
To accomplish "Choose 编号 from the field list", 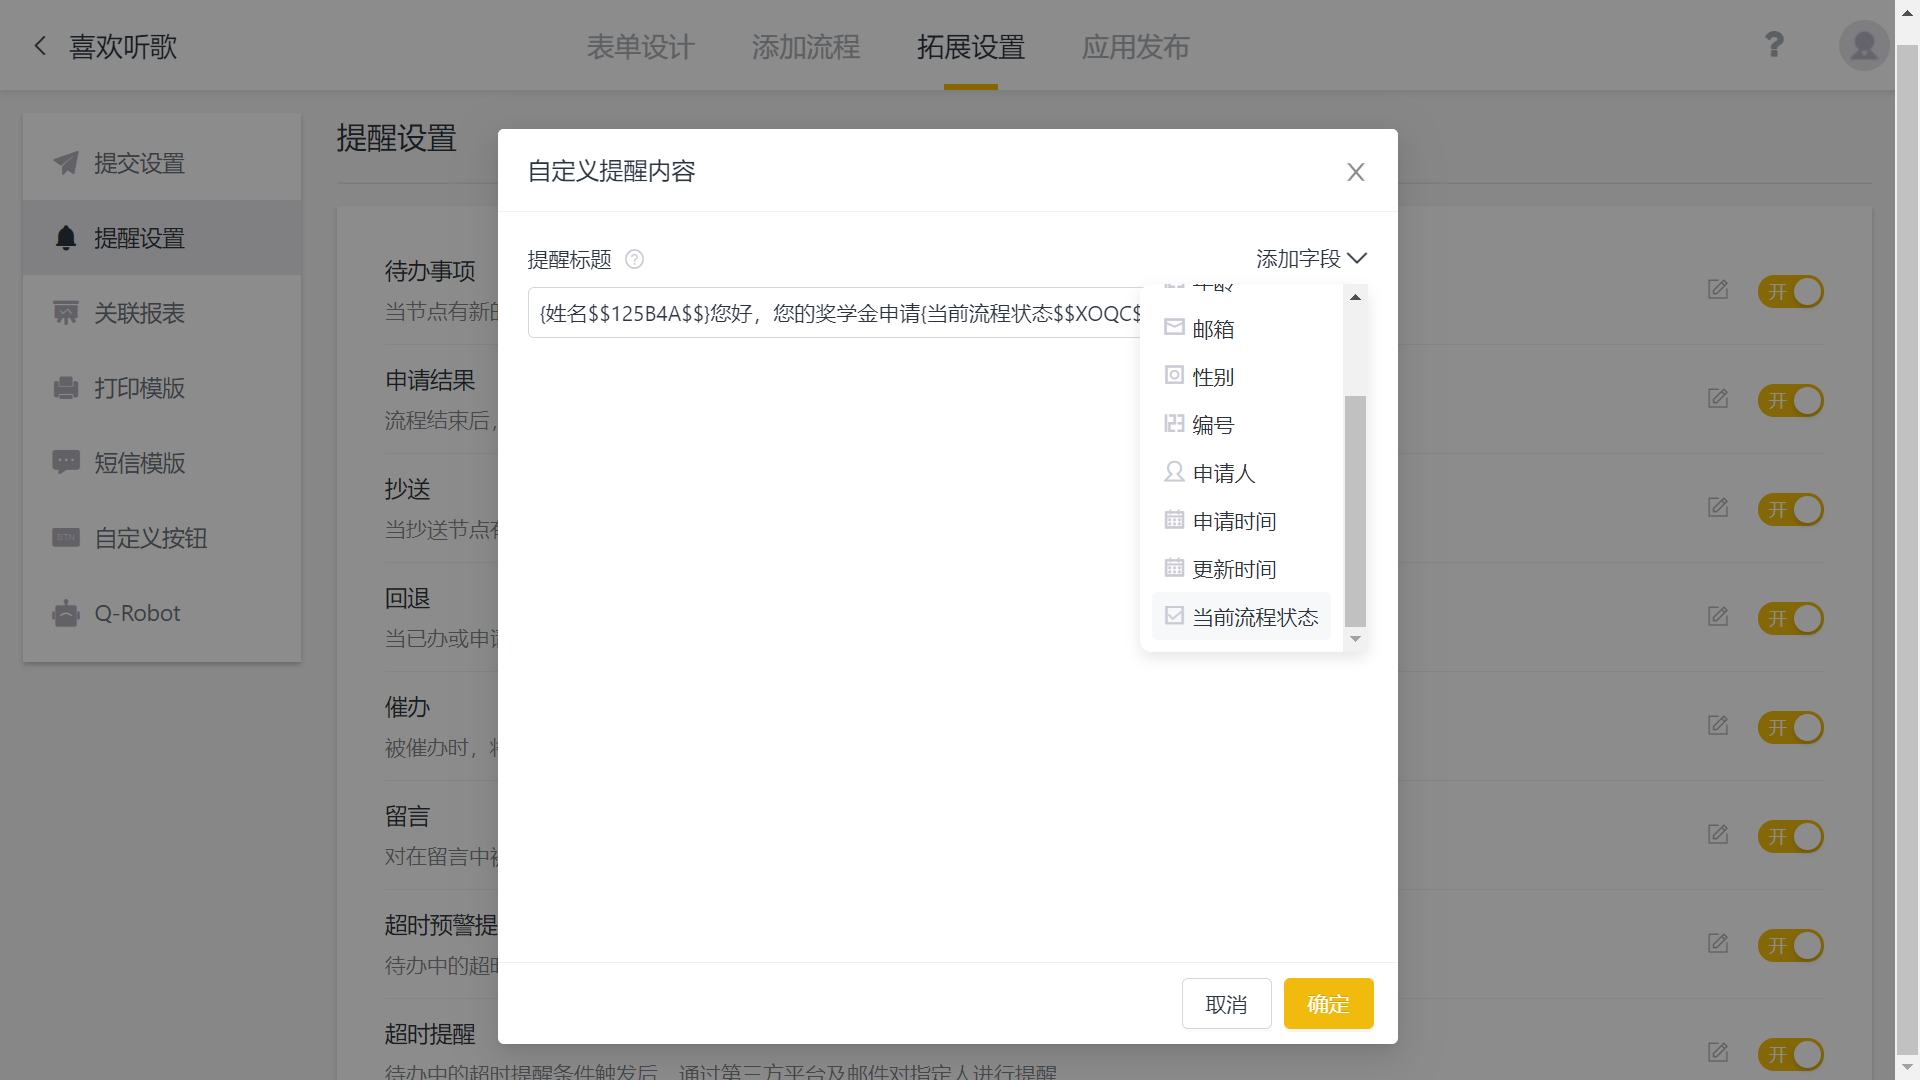I will [1241, 425].
